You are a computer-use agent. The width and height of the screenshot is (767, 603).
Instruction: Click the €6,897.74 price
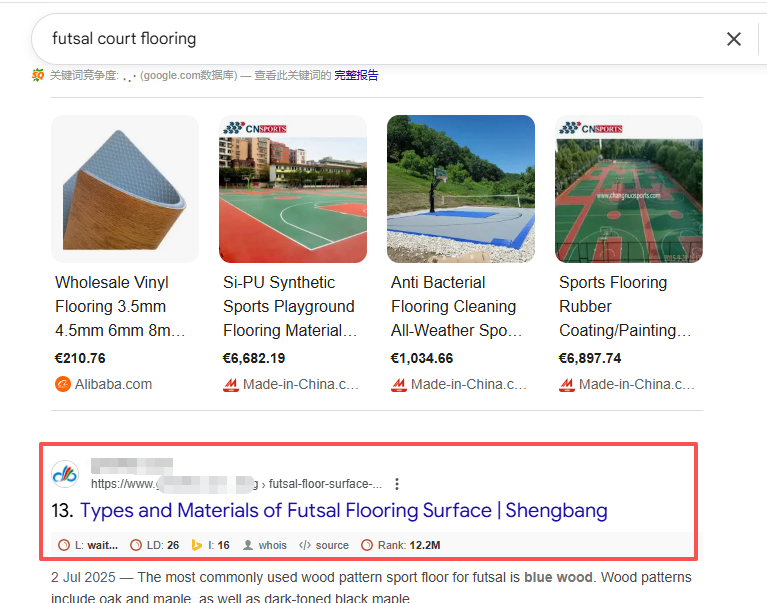point(590,358)
